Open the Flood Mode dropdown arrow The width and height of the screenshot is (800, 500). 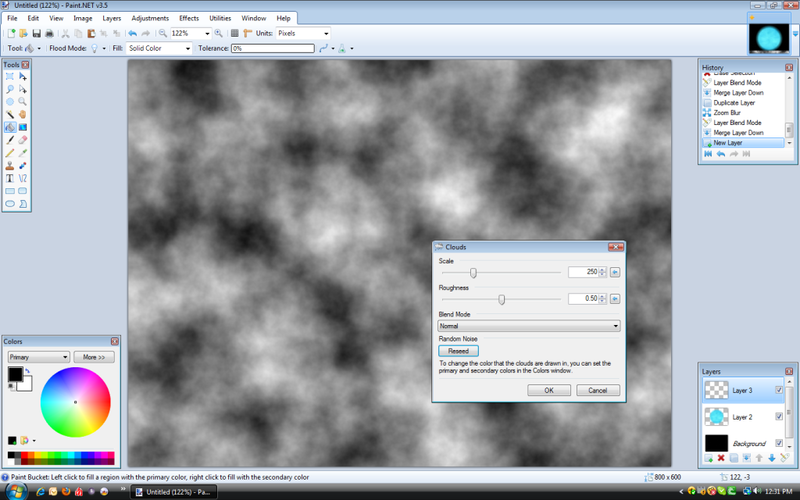[104, 48]
